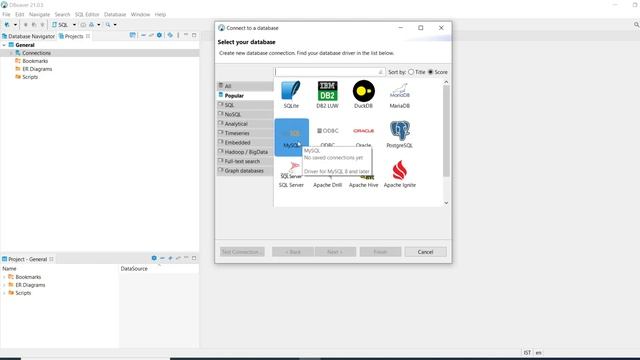The image size is (640, 360).
Task: Maximize the Database Navigator panel
Action: pyautogui.click(x=194, y=36)
